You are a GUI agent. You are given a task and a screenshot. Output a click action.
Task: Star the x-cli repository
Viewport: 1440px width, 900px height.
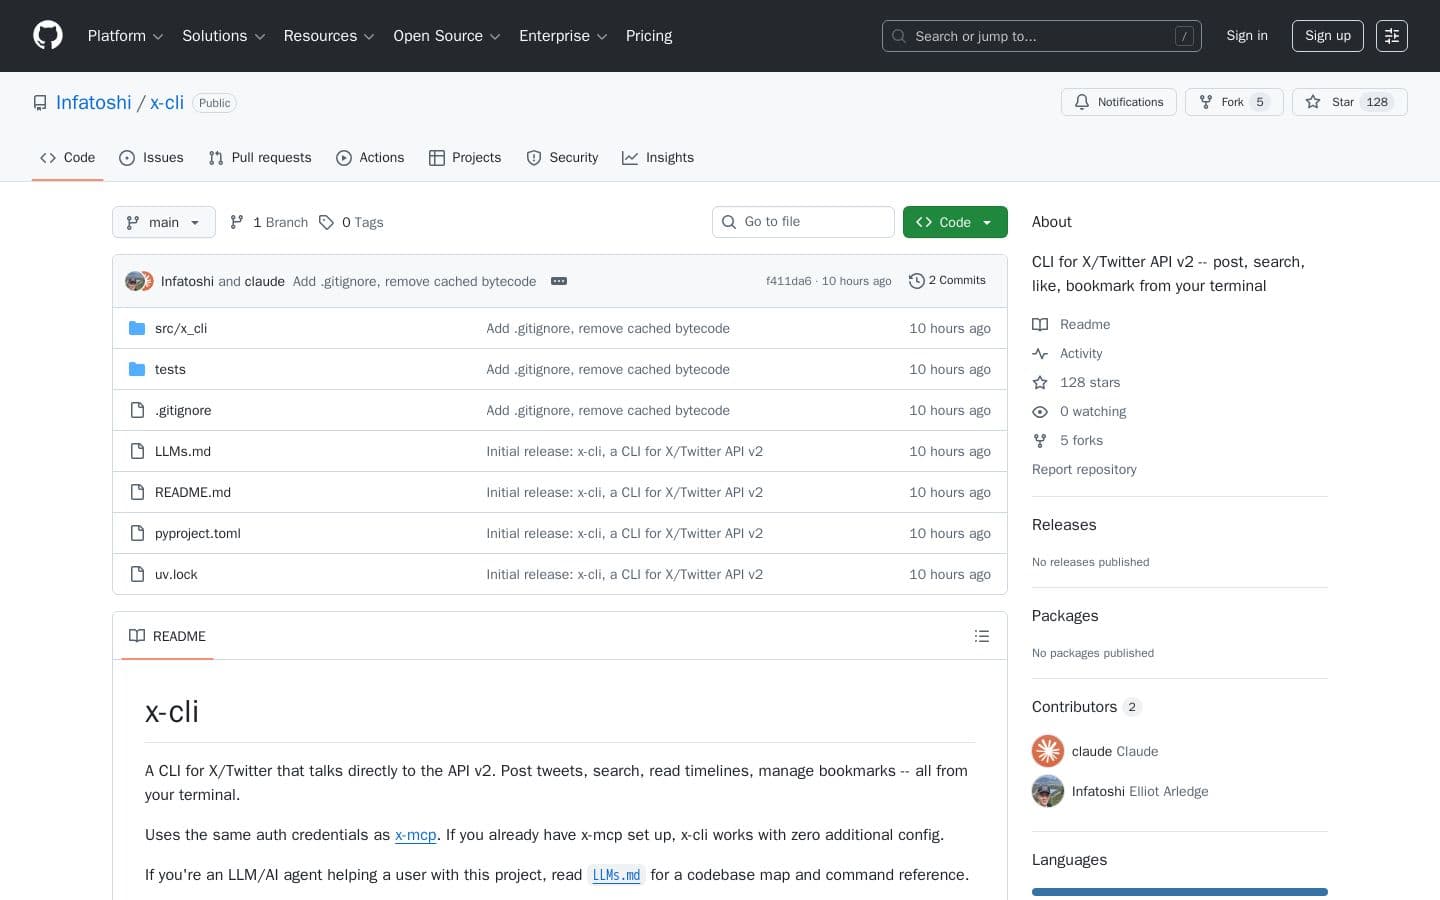[1343, 102]
